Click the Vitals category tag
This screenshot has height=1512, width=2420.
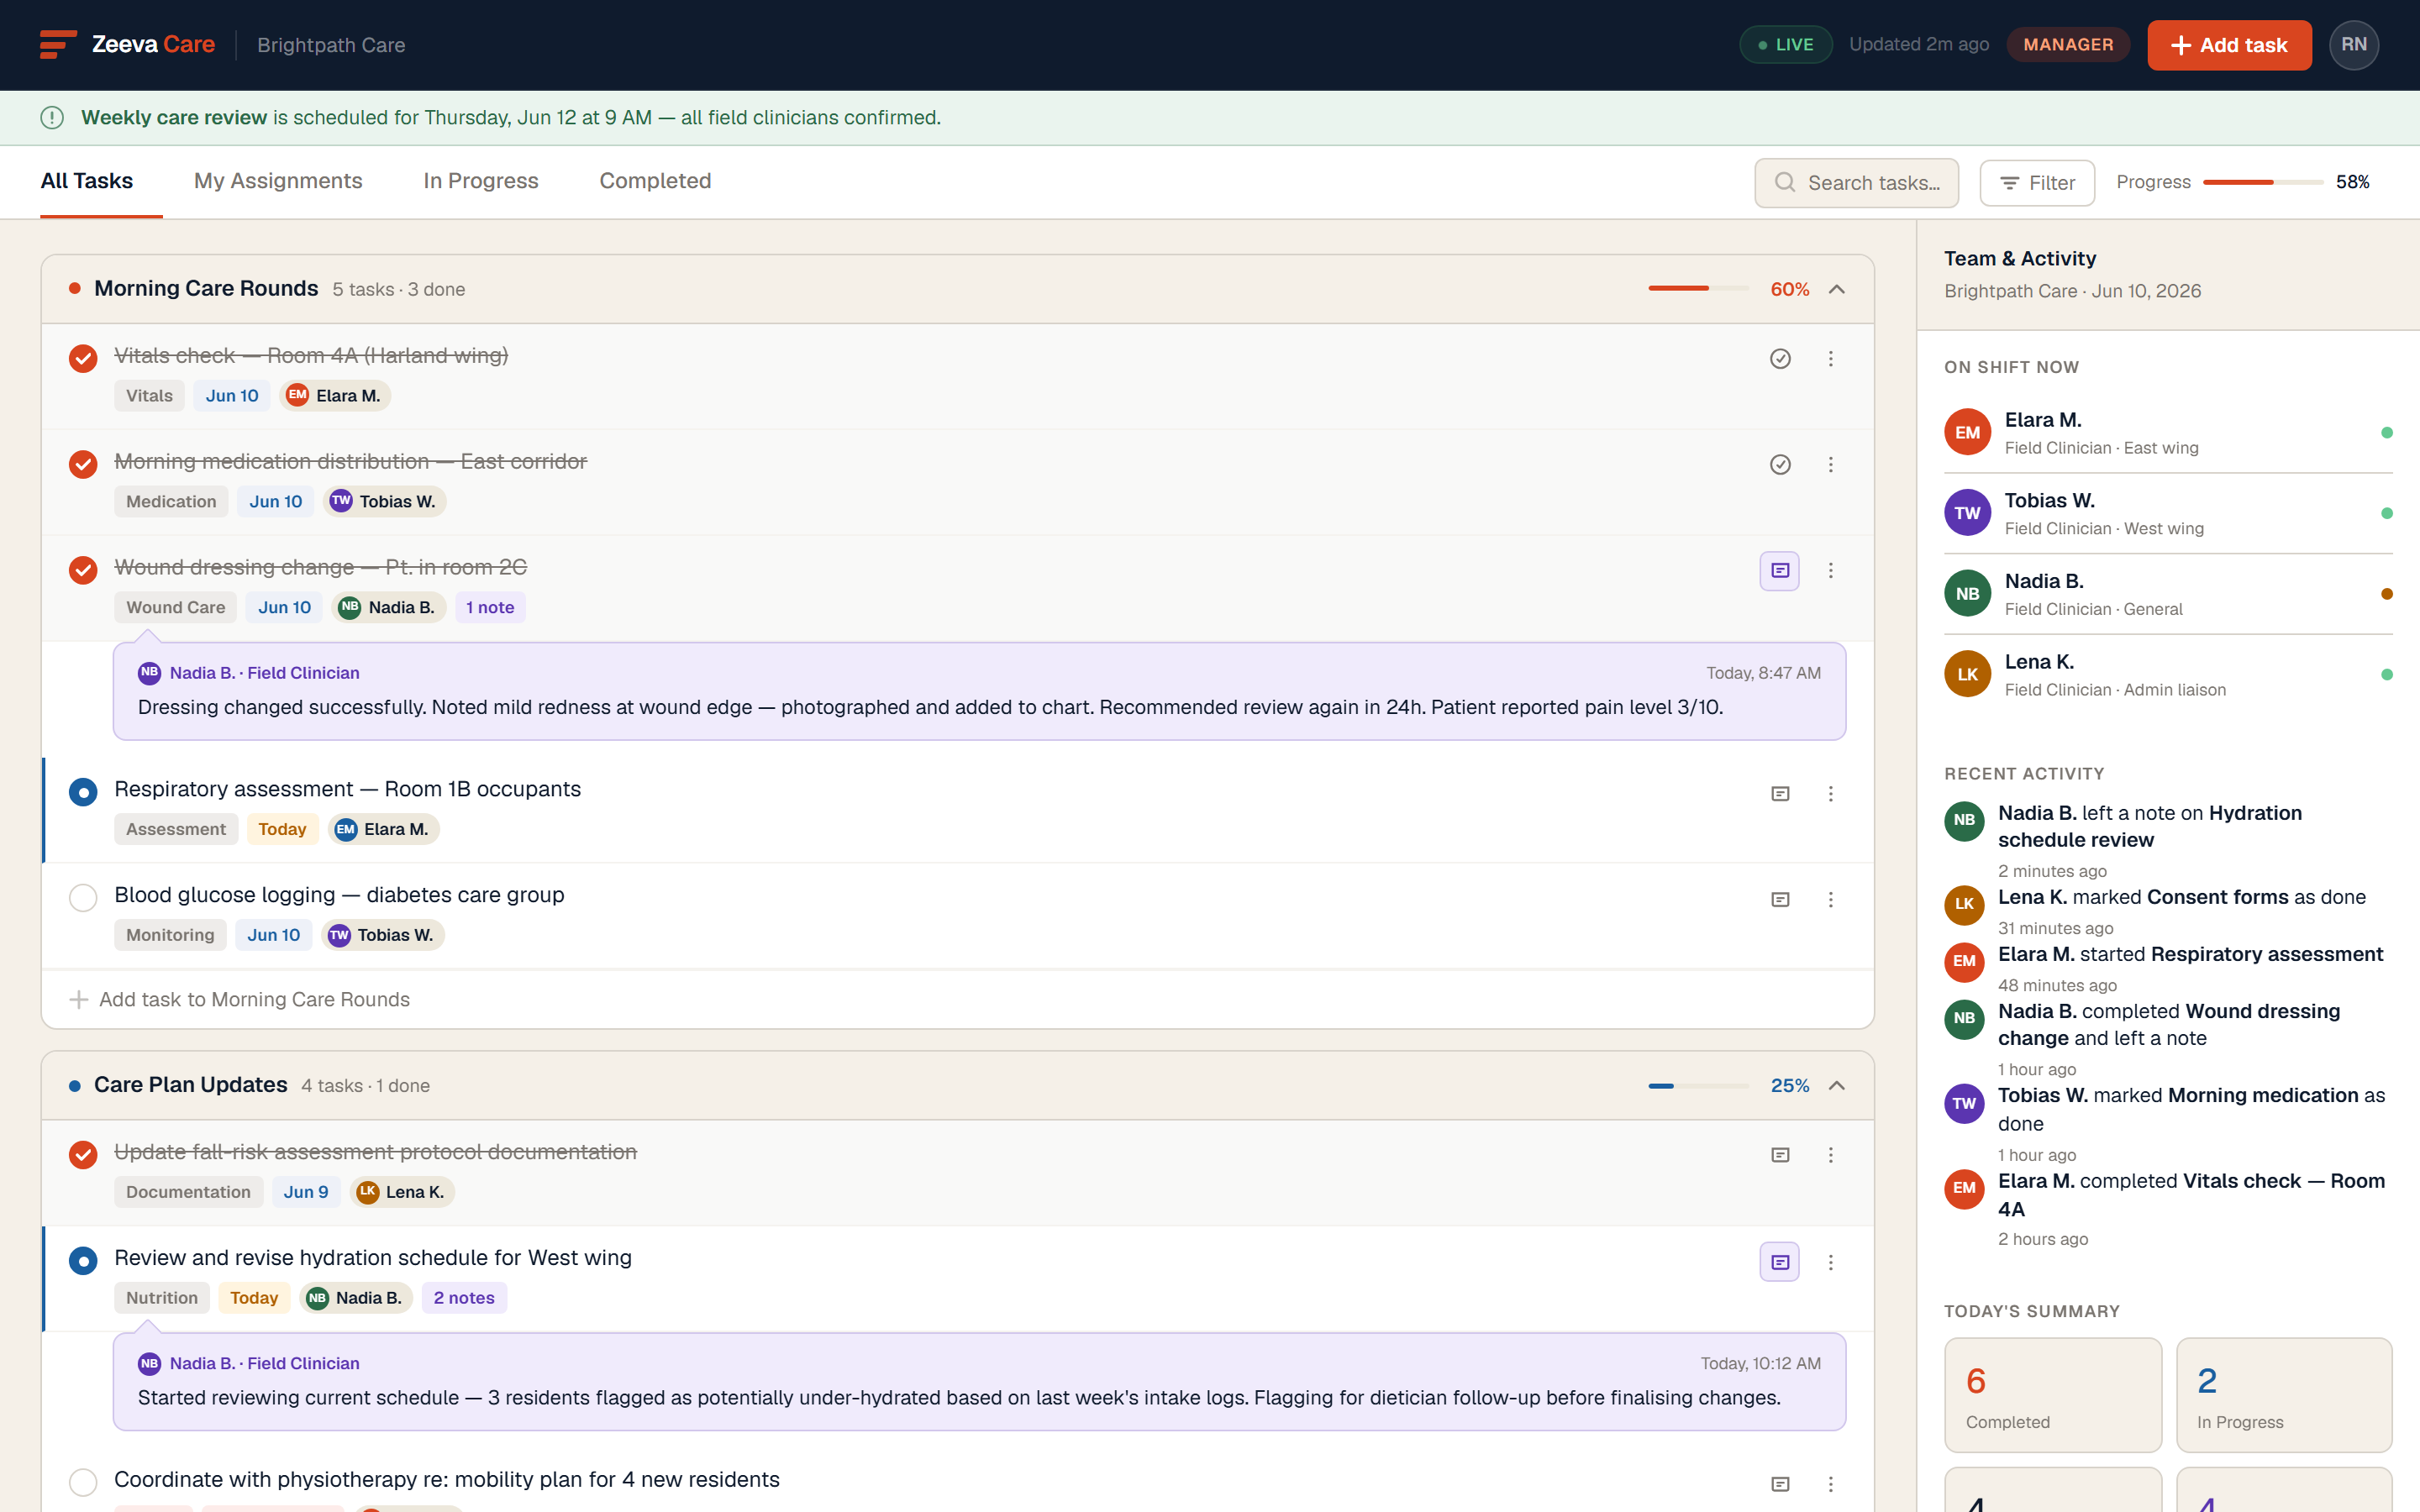149,396
